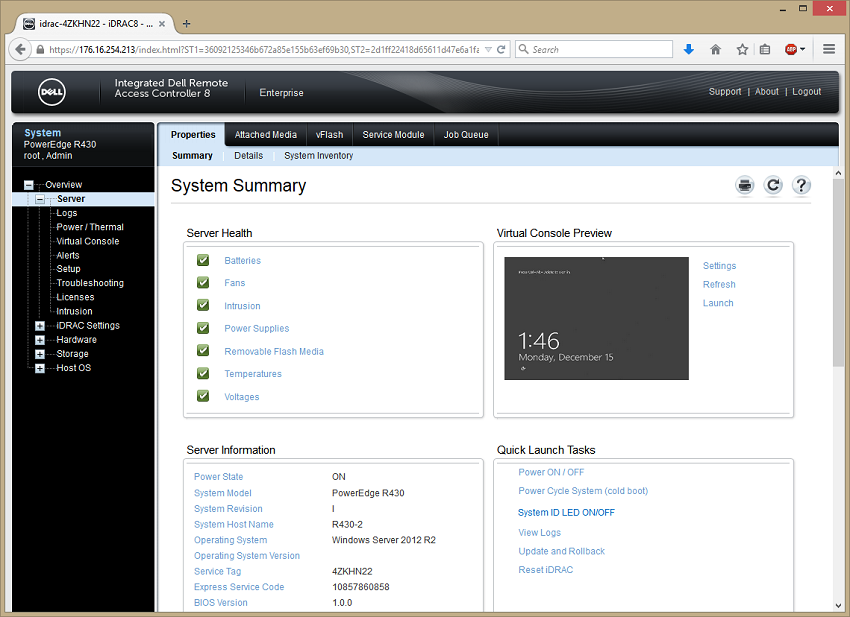
Task: Click the browser Search field
Action: click(x=594, y=49)
